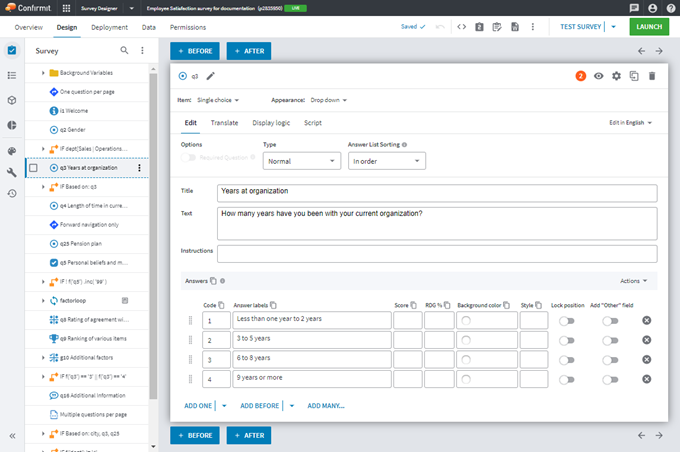Preview the question with the eye icon

598,76
